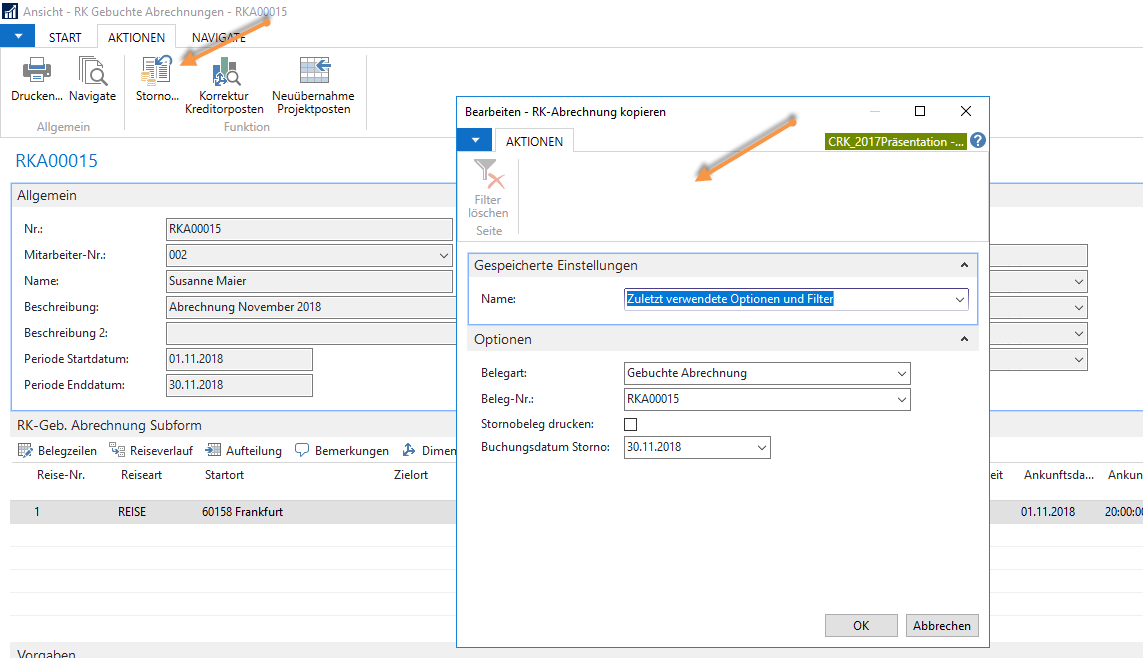Collapse the Optionen section

pos(964,339)
